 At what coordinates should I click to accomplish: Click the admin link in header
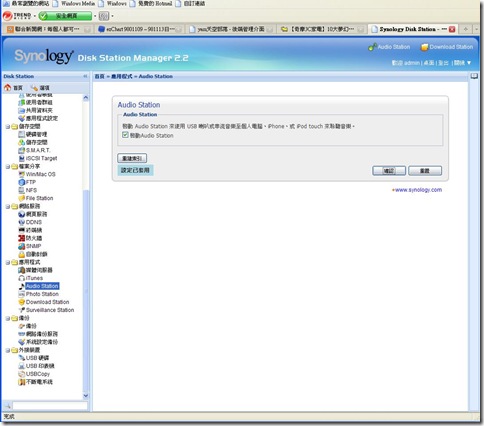[x=411, y=63]
